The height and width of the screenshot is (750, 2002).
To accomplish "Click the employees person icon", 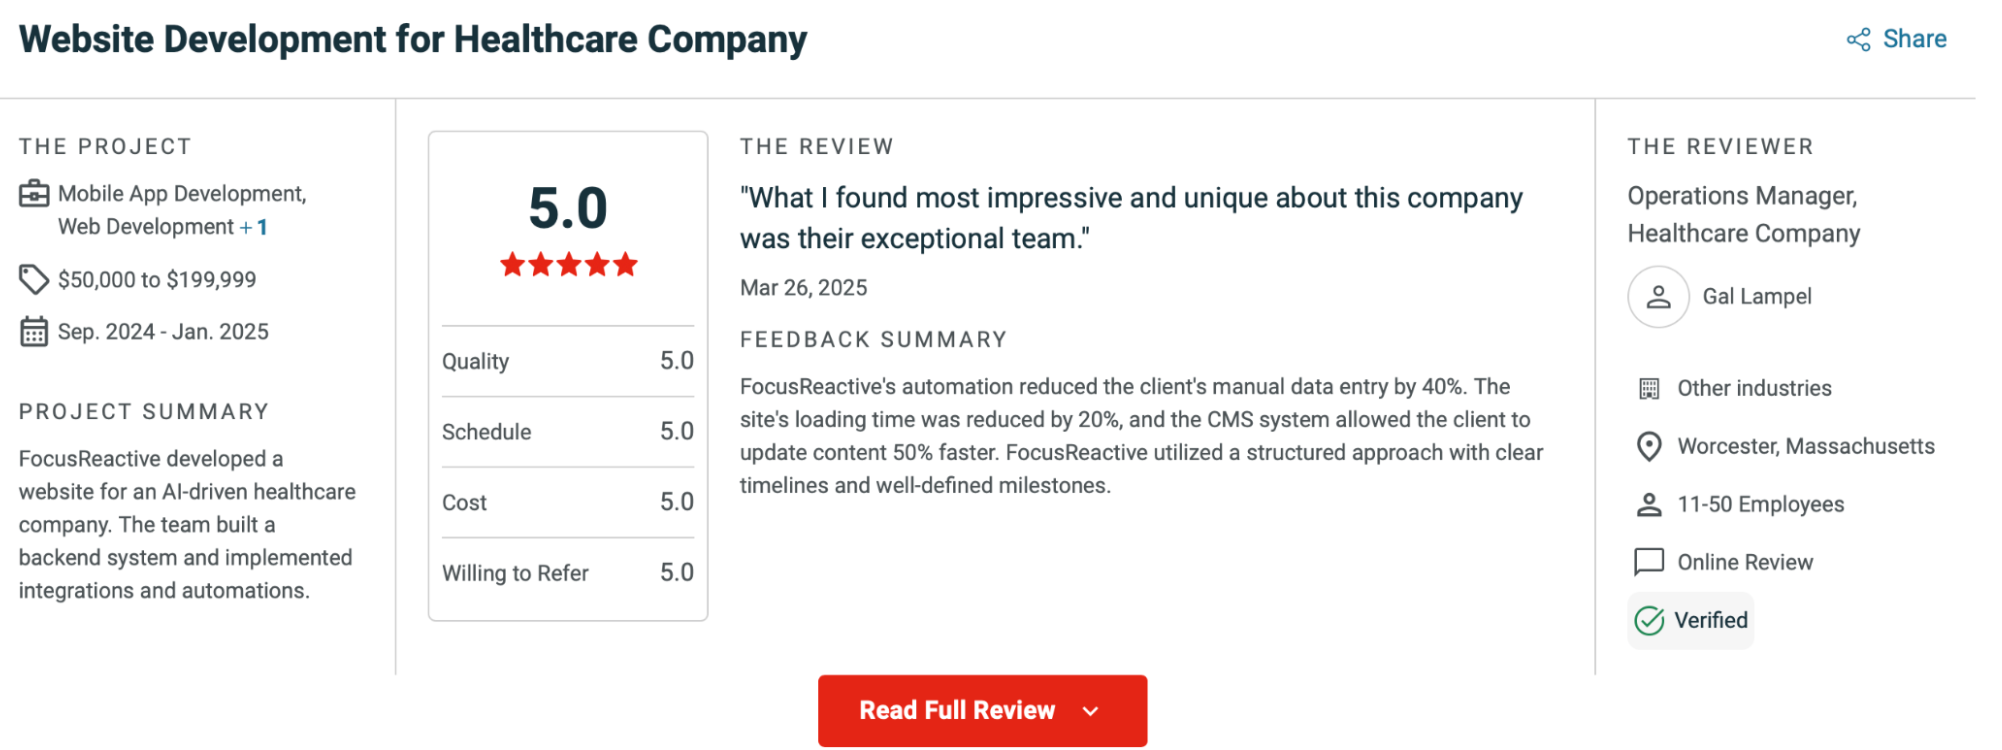I will coord(1649,505).
